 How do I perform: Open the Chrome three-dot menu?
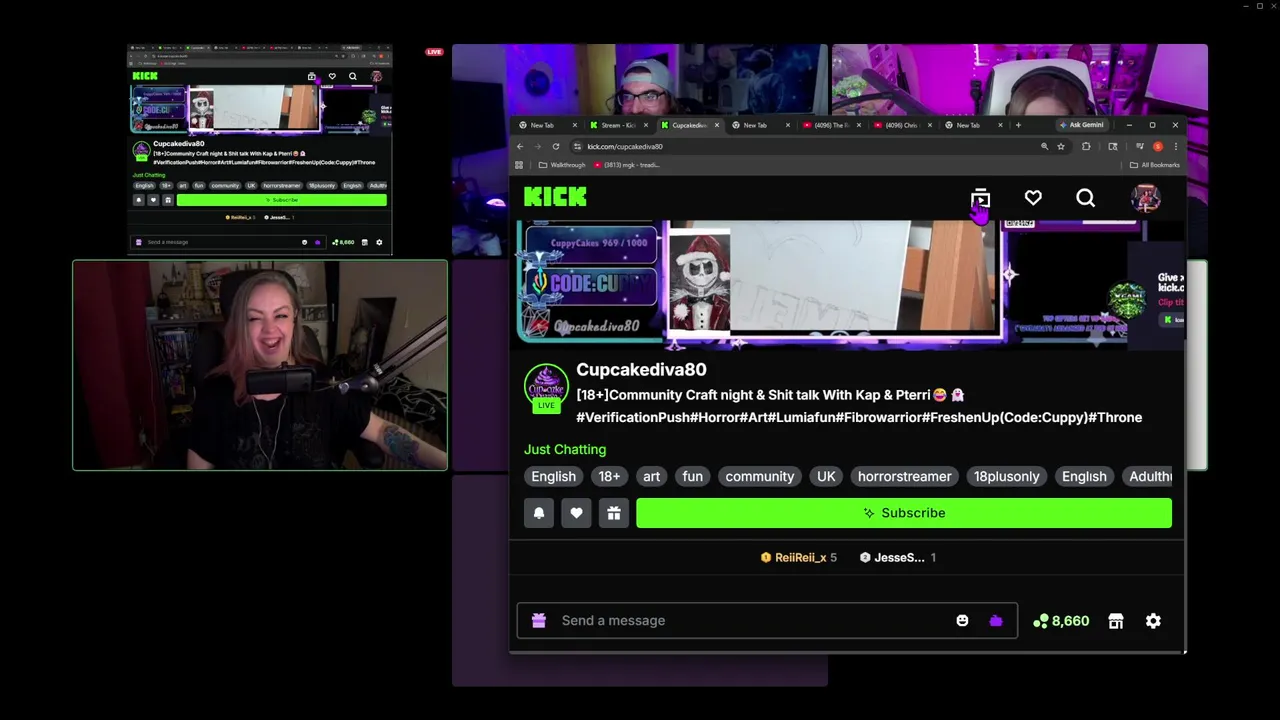point(1175,146)
